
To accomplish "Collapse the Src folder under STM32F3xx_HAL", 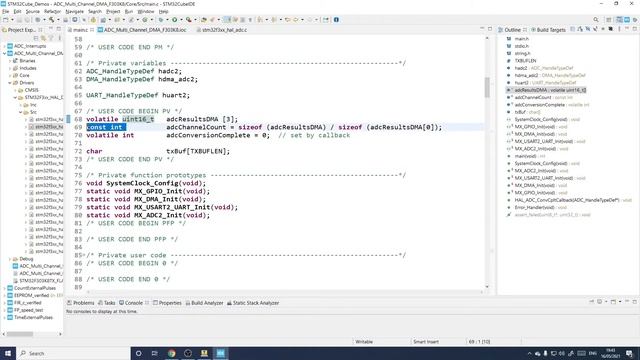I will tap(21, 112).
